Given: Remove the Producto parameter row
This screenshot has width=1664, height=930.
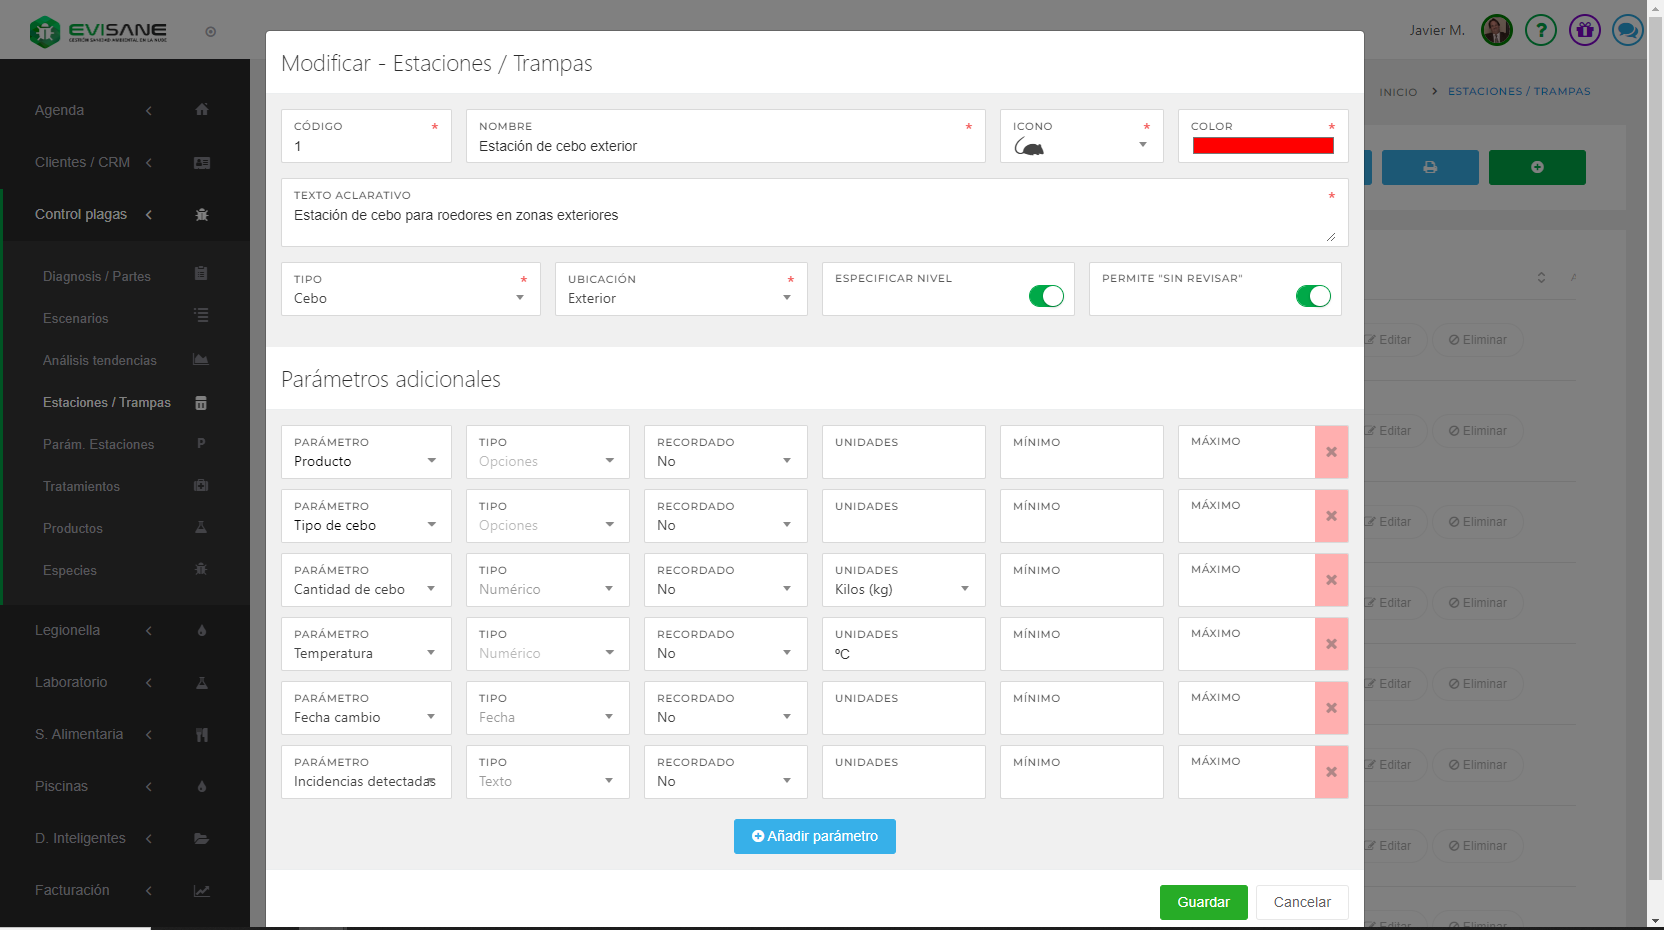Looking at the screenshot, I should click(1331, 452).
